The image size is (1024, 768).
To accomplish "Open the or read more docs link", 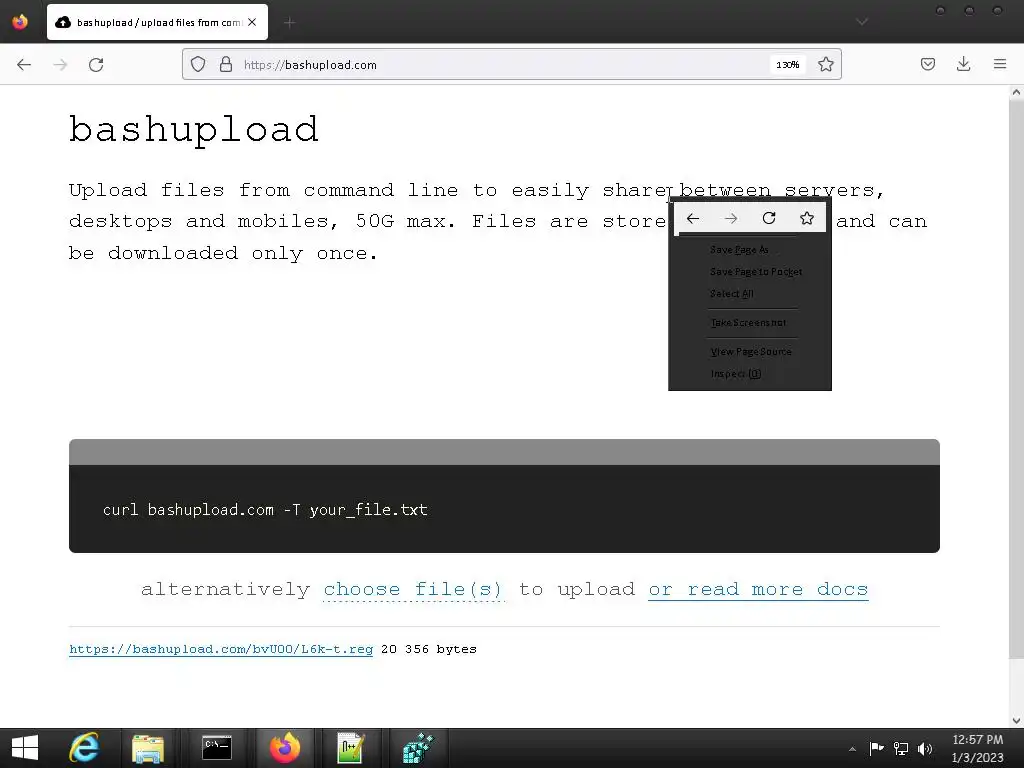I will coord(758,589).
